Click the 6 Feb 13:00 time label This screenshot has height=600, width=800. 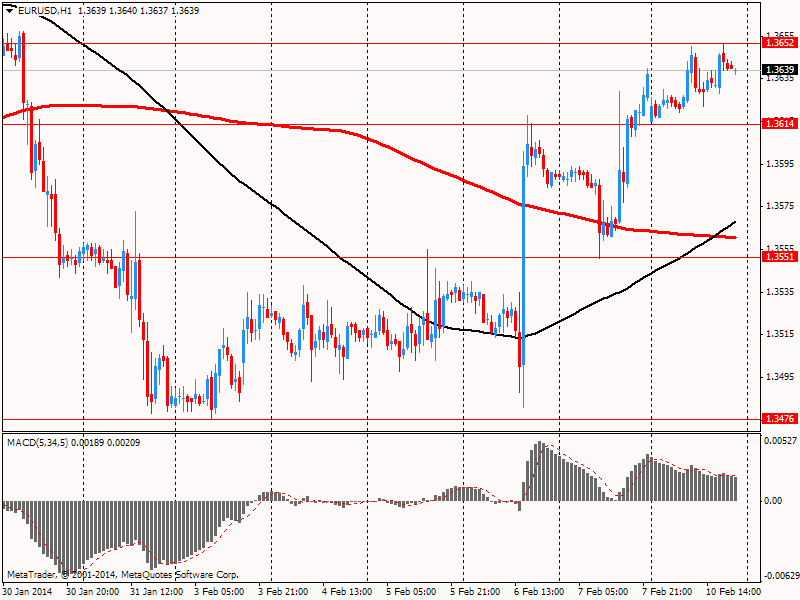(x=540, y=592)
